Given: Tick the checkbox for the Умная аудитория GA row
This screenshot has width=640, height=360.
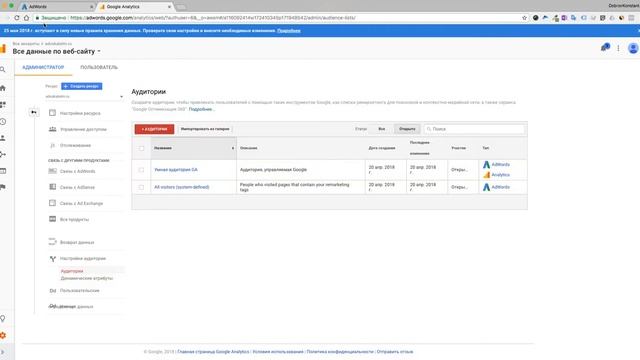Looking at the screenshot, I should pyautogui.click(x=141, y=170).
